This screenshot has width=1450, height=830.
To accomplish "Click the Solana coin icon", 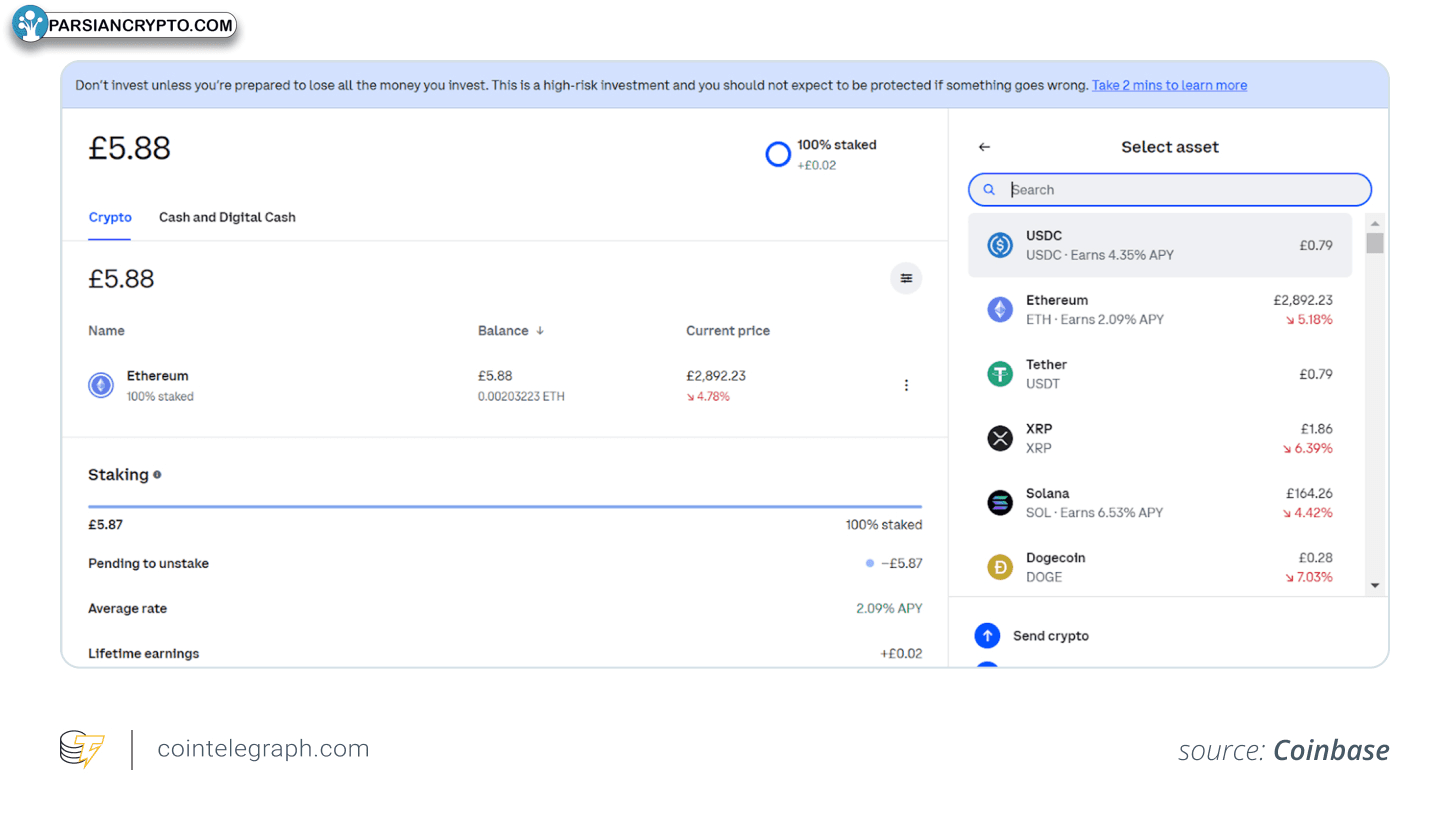I will click(x=1000, y=503).
